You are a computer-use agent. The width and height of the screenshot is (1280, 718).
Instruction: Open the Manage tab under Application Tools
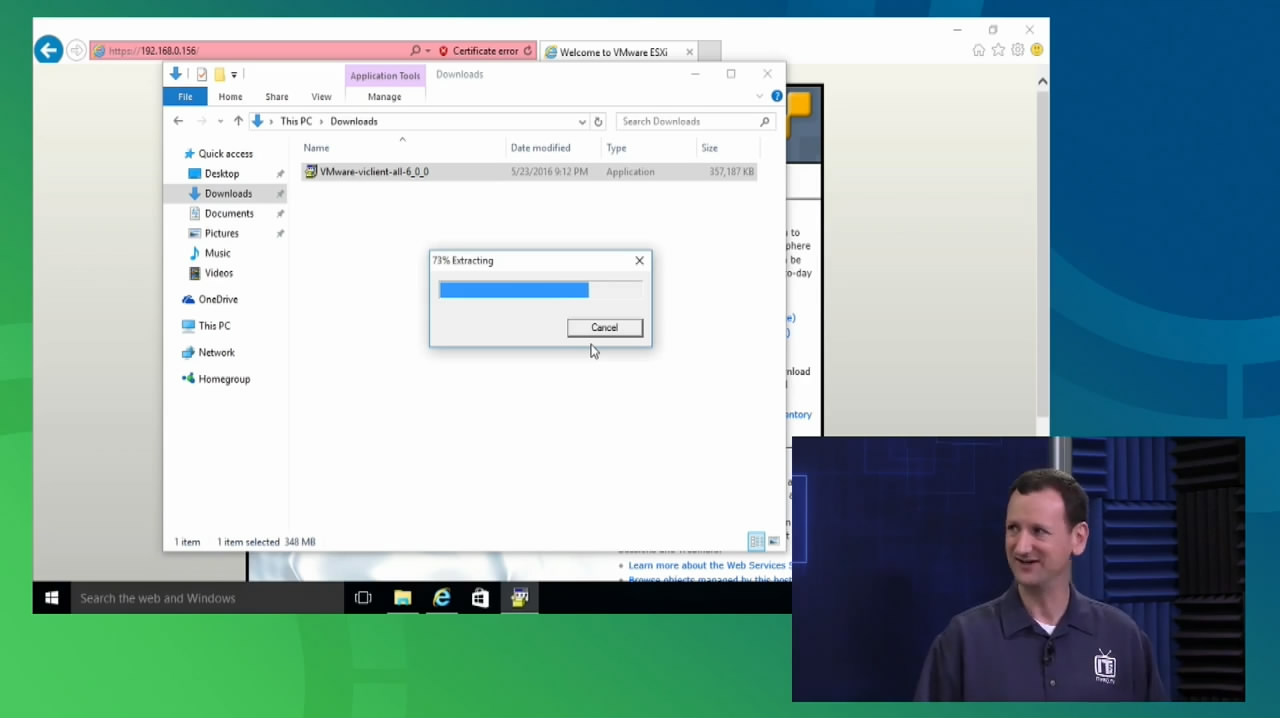click(384, 97)
